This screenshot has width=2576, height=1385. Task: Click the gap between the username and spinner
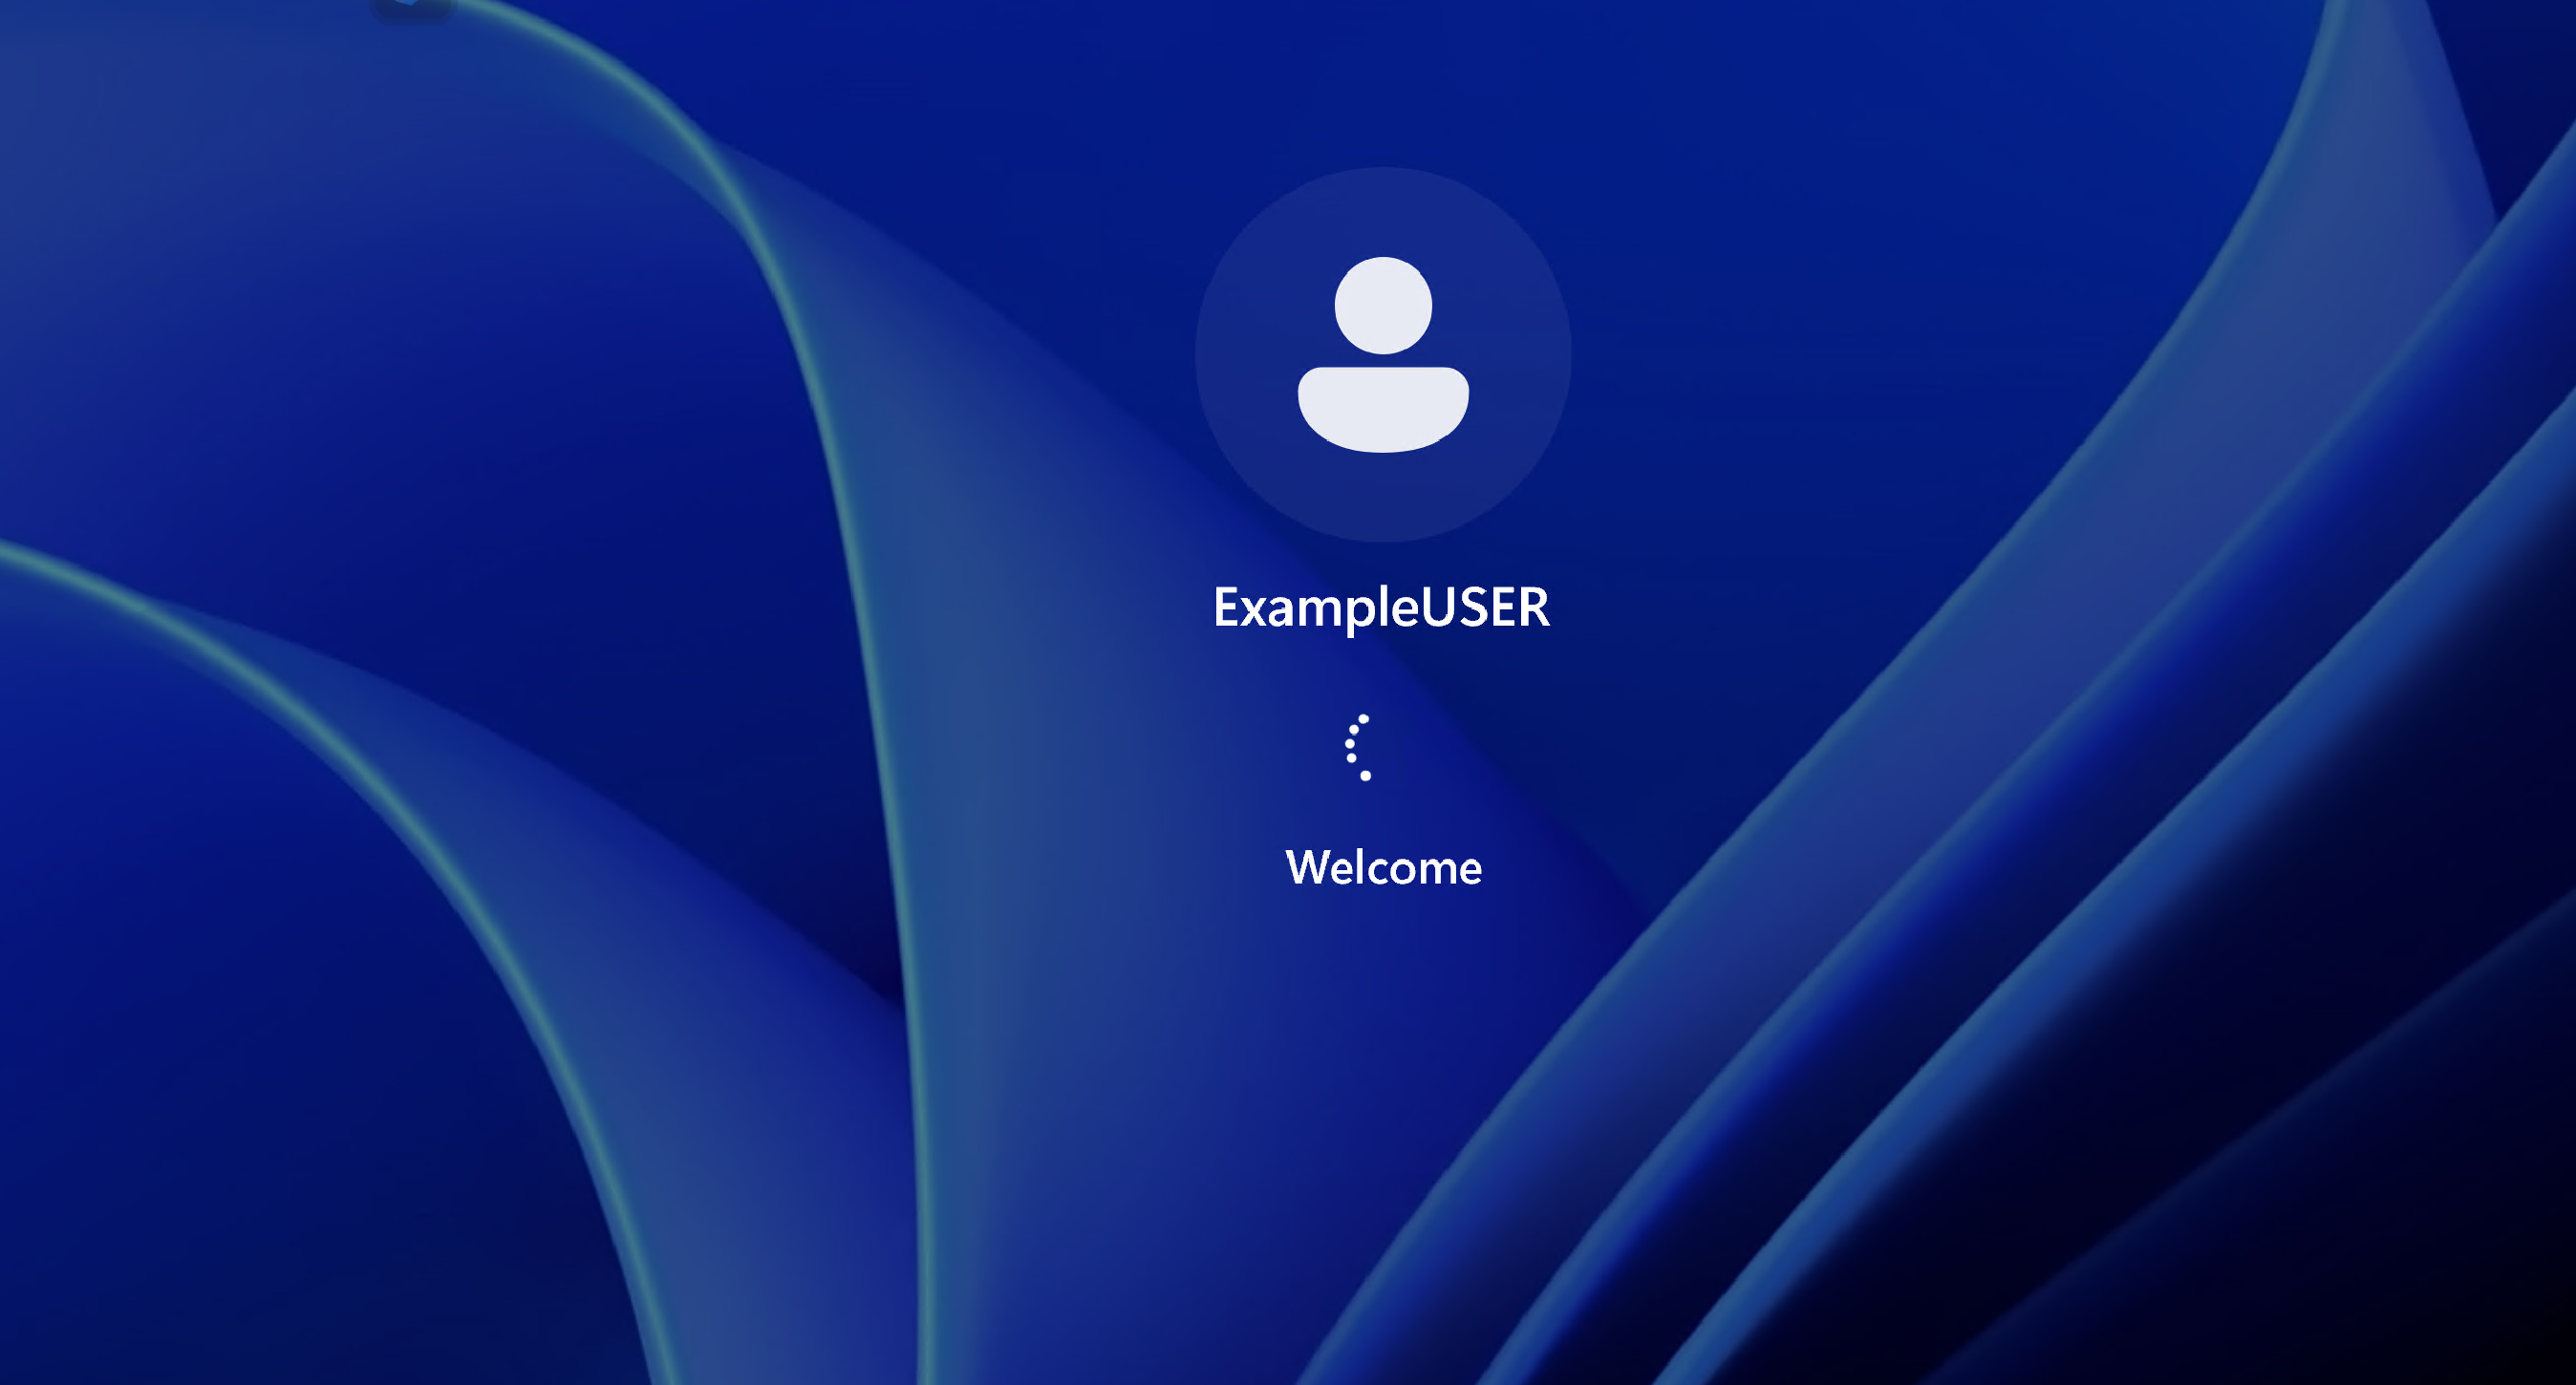1383,675
